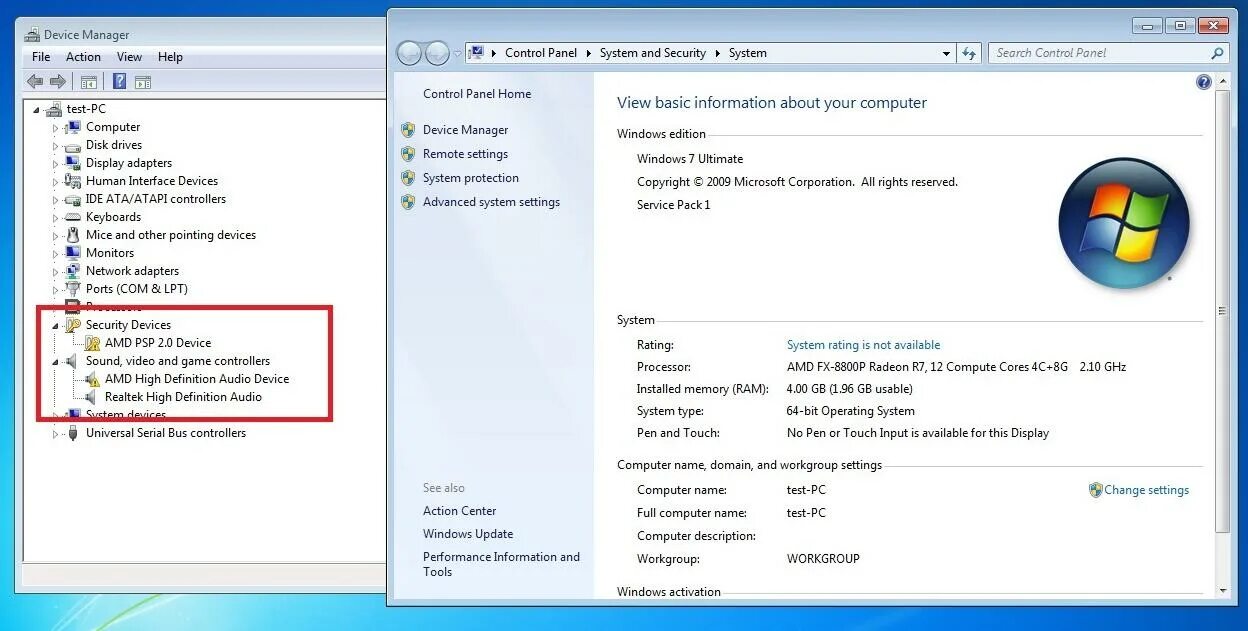The image size is (1248, 631).
Task: Open the Action Center link
Action: pos(459,511)
